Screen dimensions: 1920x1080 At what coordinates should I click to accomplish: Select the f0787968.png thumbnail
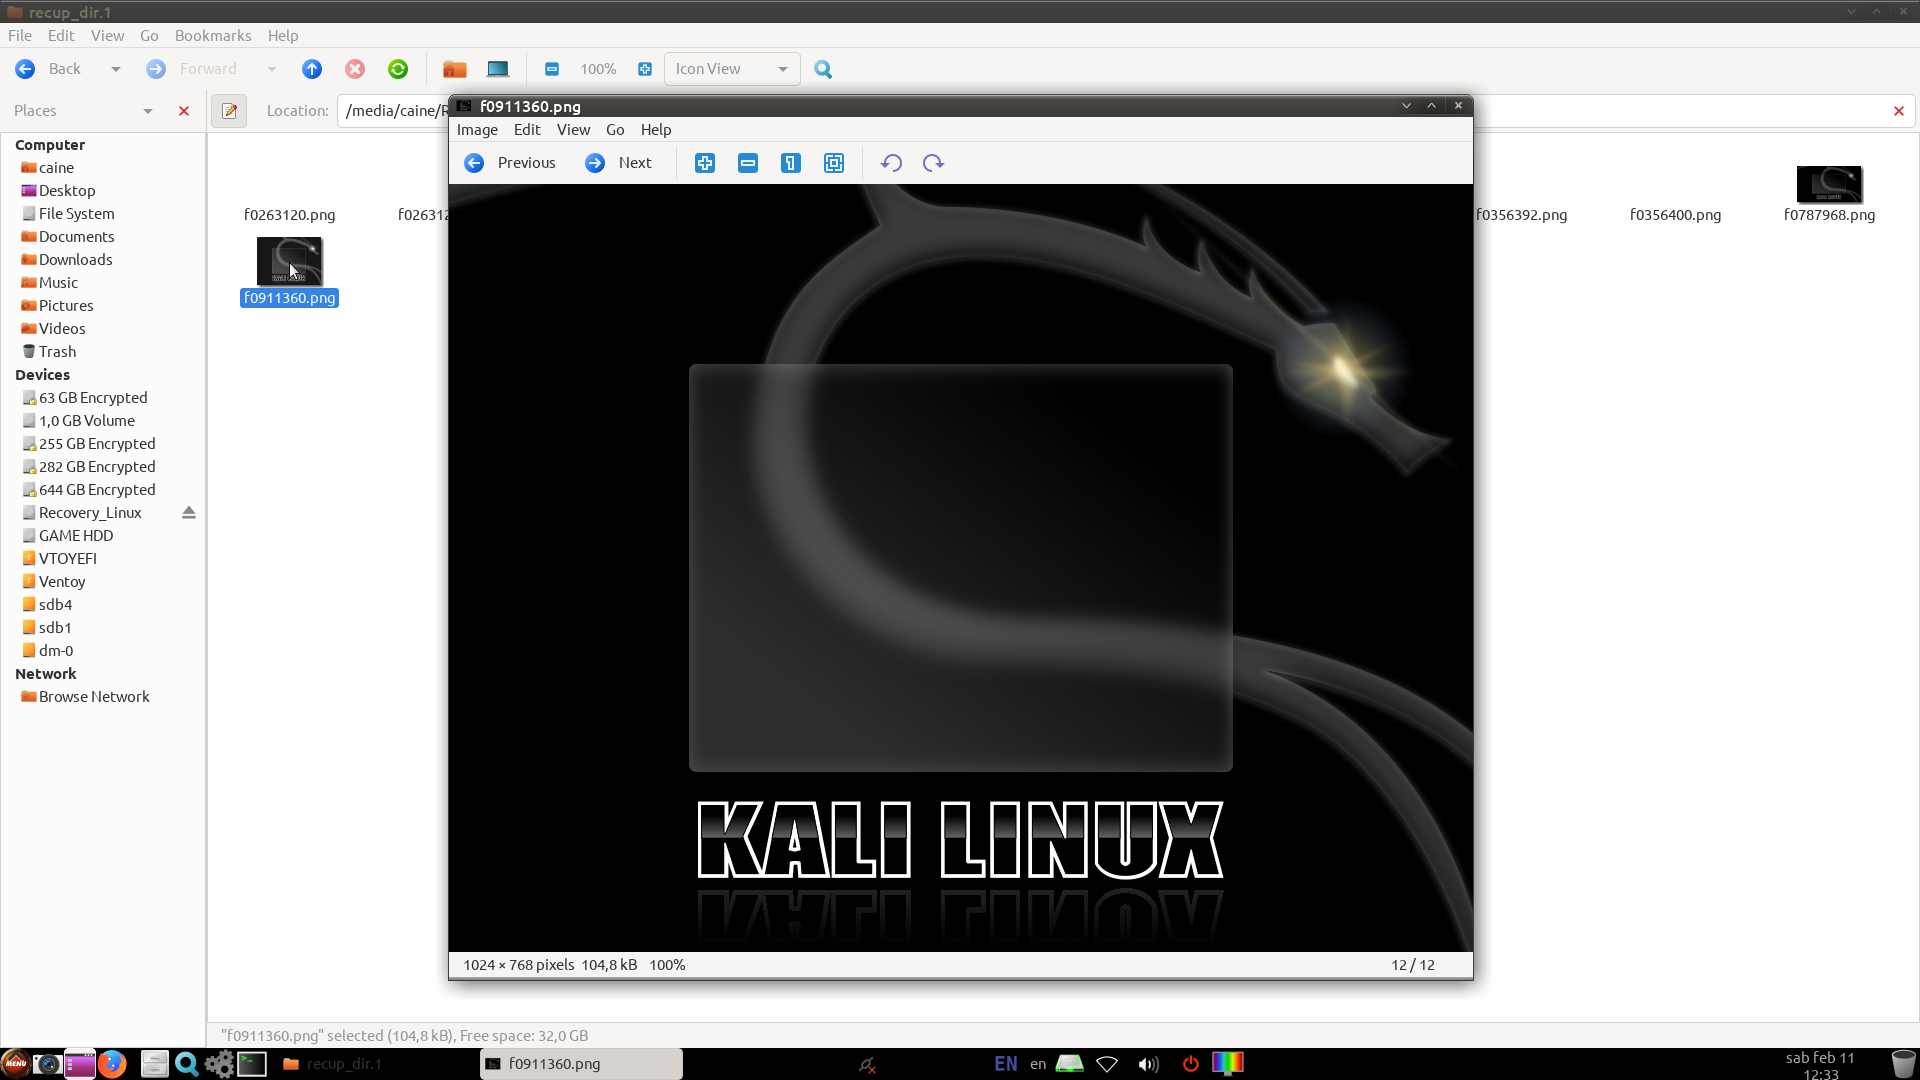1829,186
